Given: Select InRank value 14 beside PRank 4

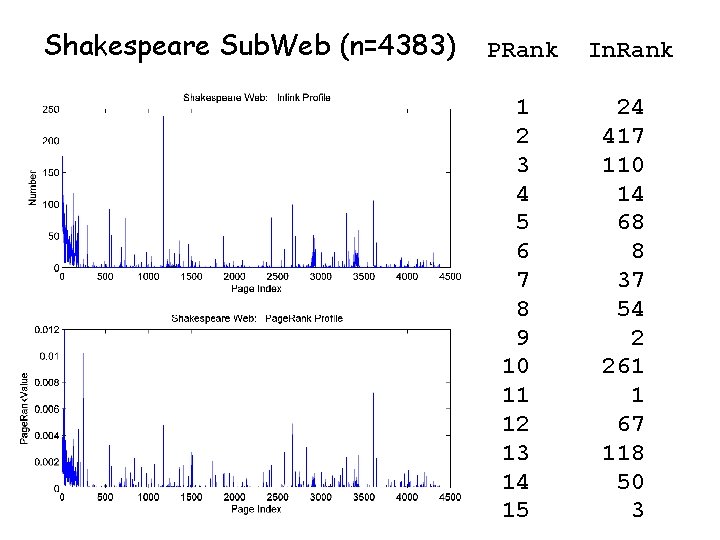Looking at the screenshot, I should 630,194.
